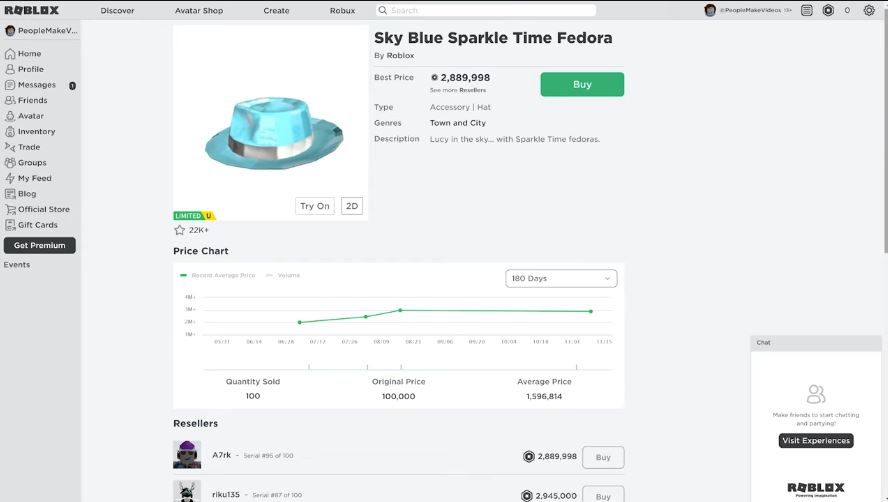Click the Average Price value 1,596,814
The height and width of the screenshot is (502, 888).
[x=544, y=397]
